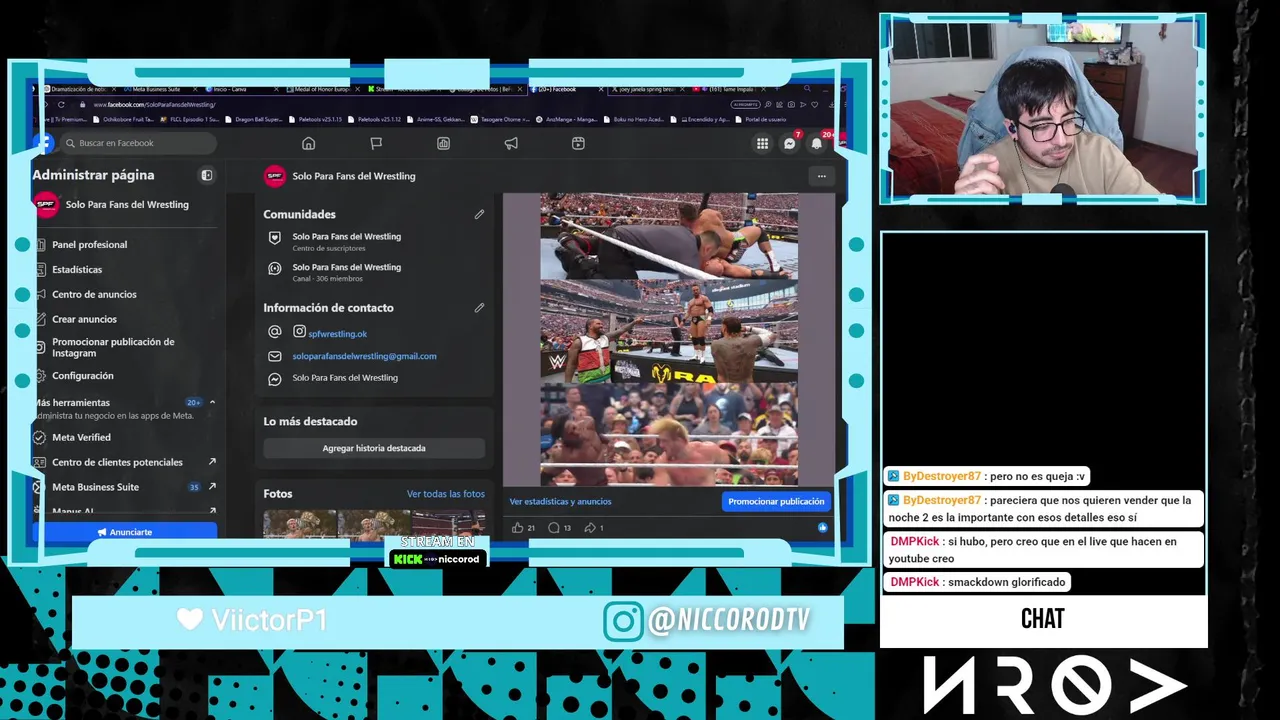Open the Facebook apps grid menu
Viewport: 1280px width, 720px height.
762,143
